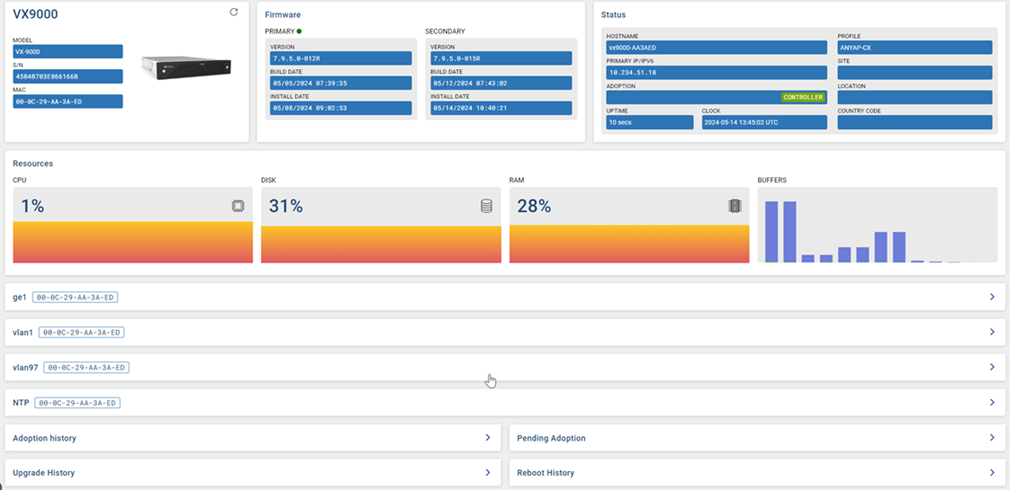Click the disk database icon
The width and height of the screenshot is (1010, 490).
[x=486, y=206]
